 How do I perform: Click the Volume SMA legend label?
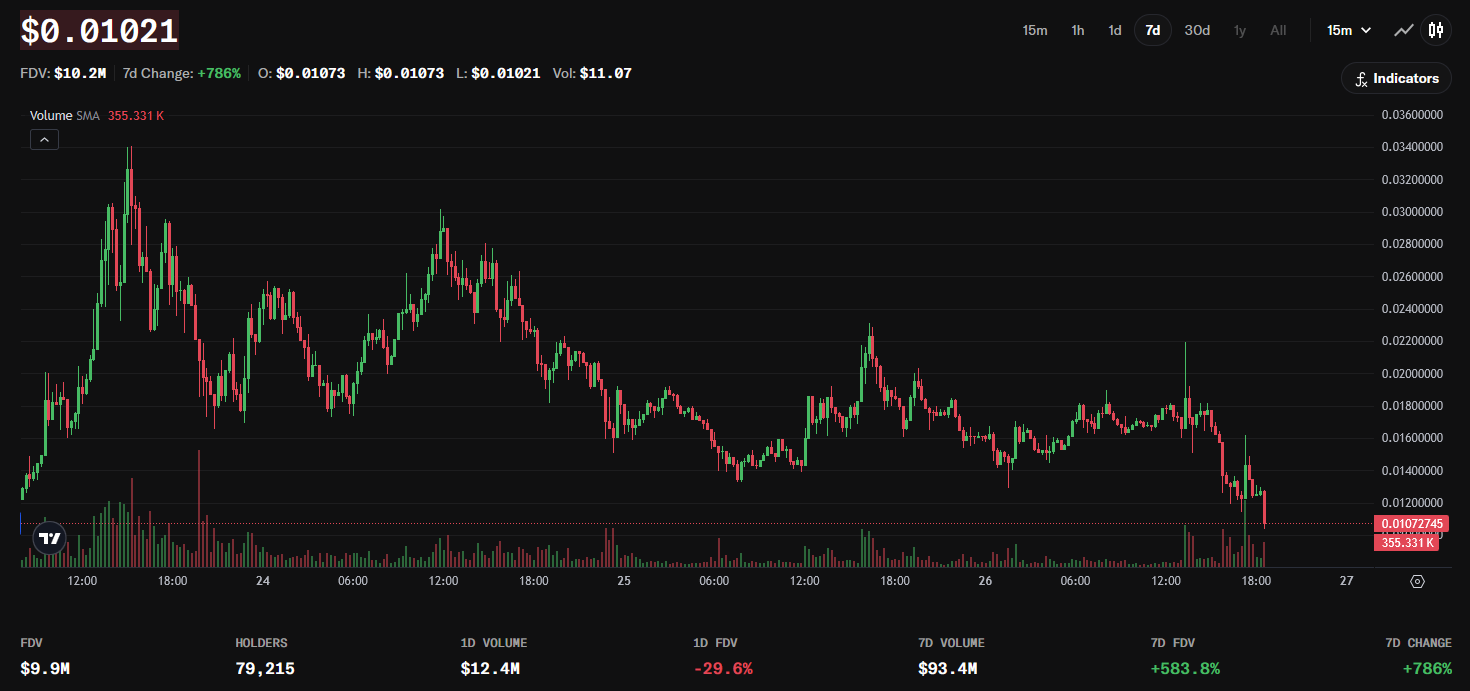coord(65,116)
